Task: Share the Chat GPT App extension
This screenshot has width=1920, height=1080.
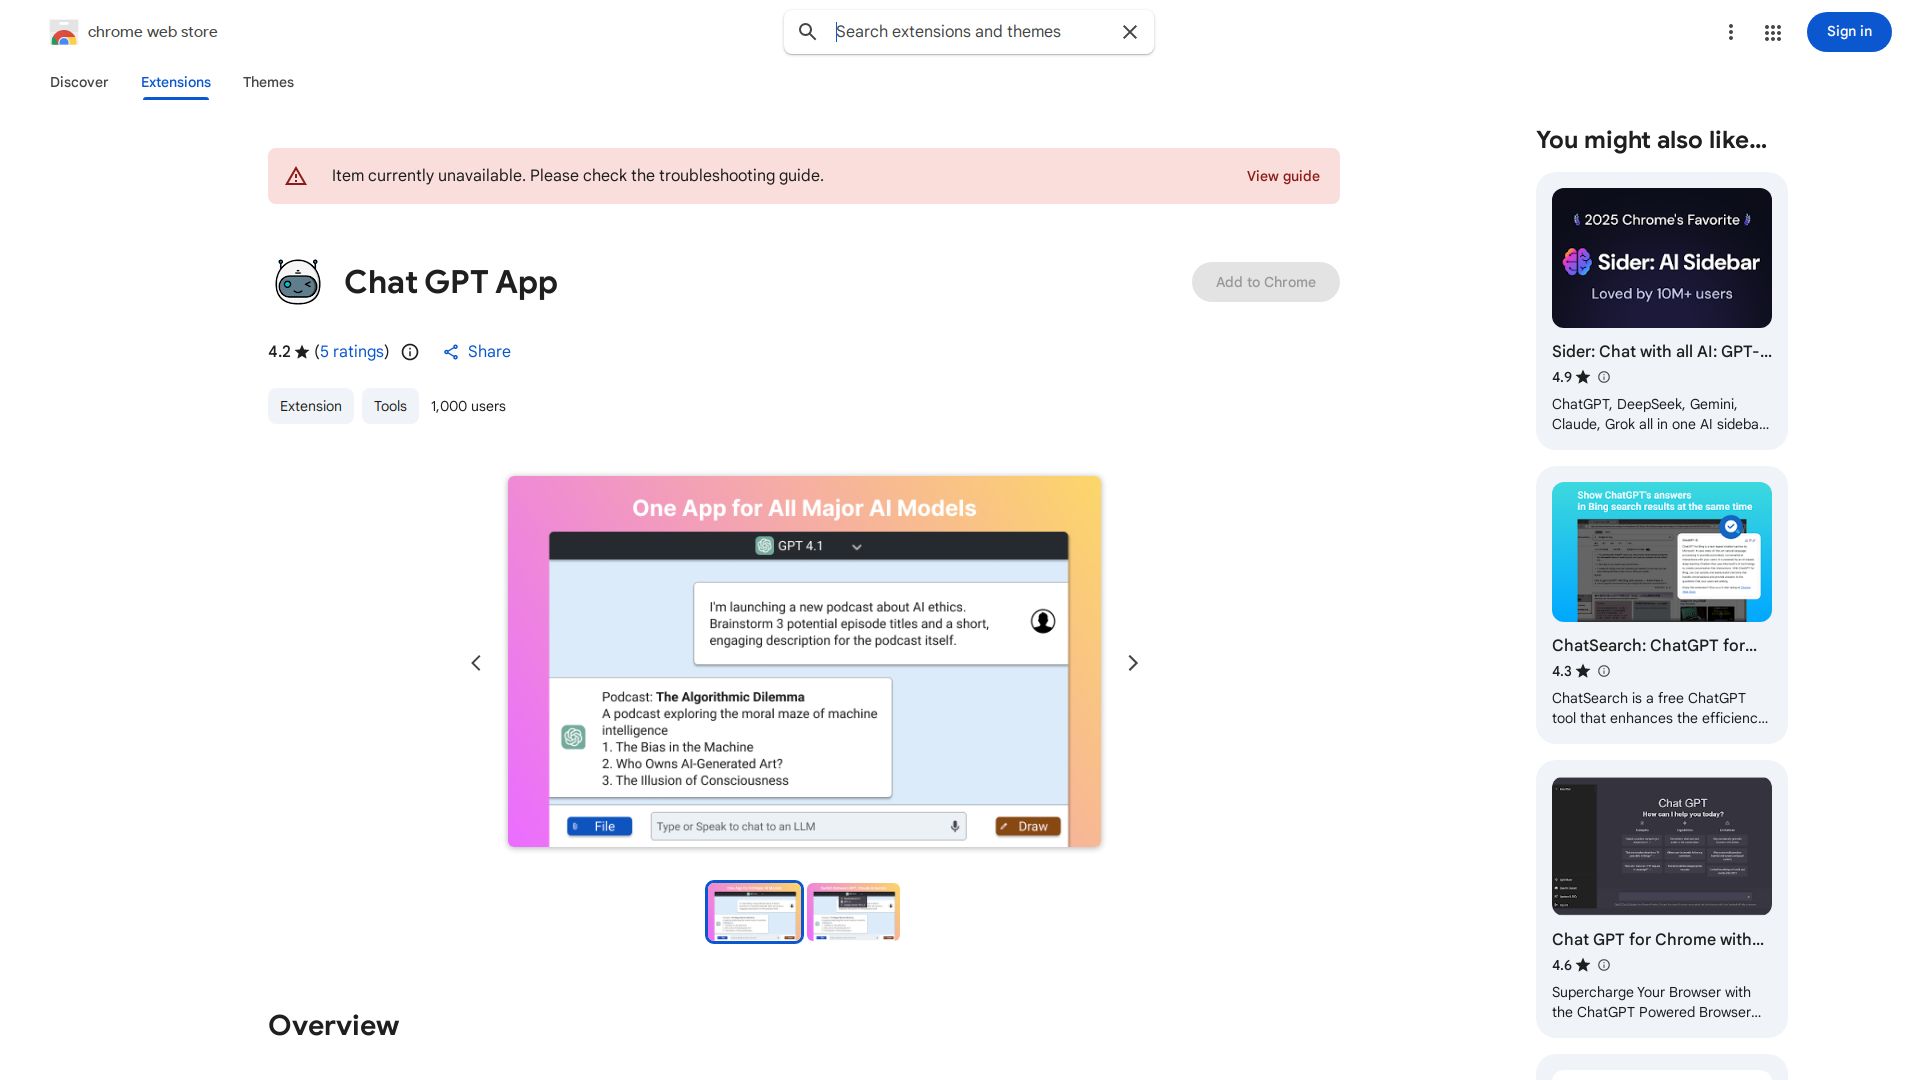Action: click(x=476, y=351)
